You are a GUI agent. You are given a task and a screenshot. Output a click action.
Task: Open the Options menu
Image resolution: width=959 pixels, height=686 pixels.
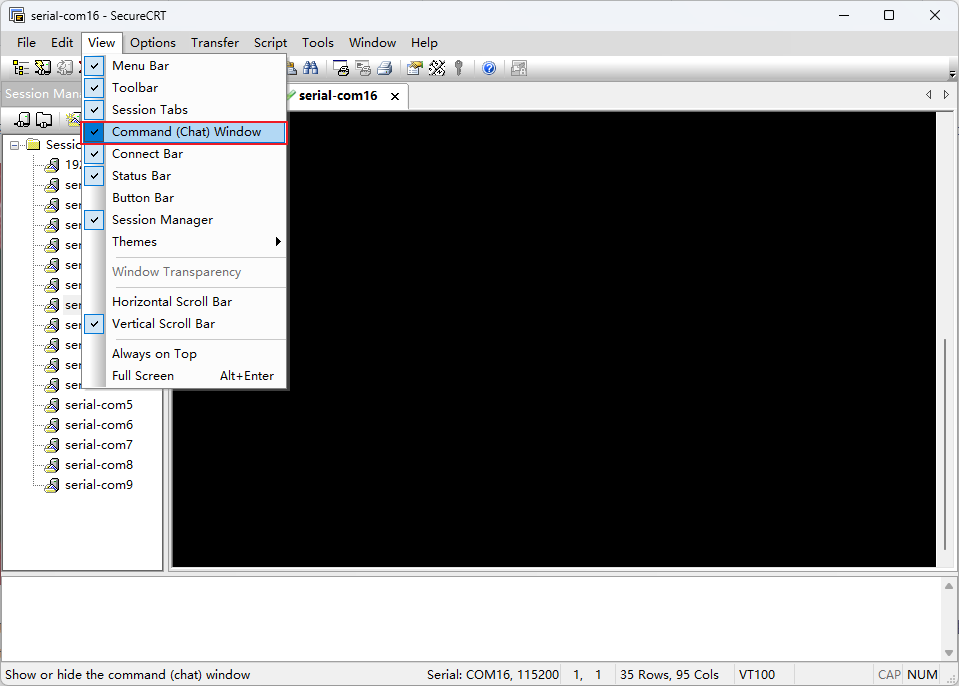click(x=153, y=43)
